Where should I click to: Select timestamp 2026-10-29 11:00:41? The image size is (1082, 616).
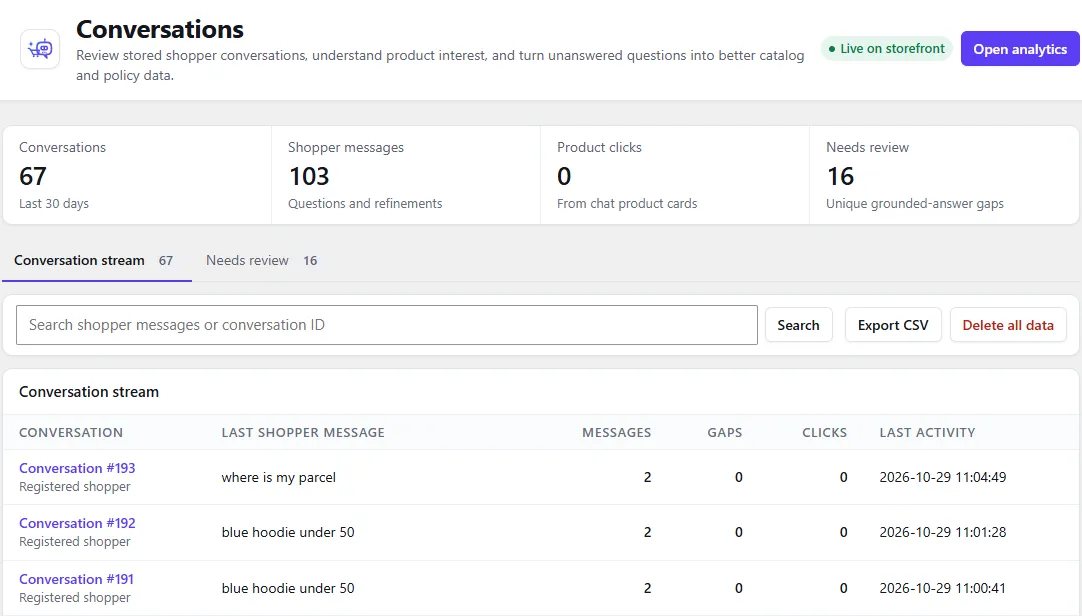coord(943,588)
